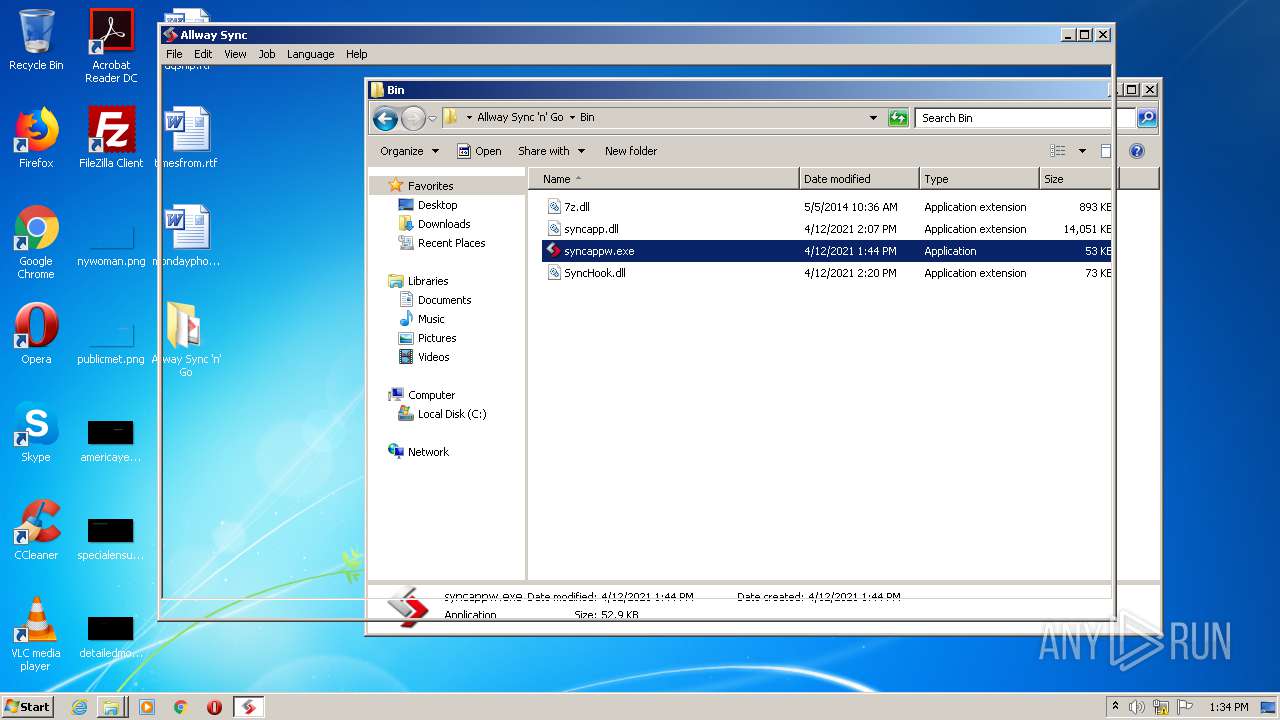Image resolution: width=1280 pixels, height=720 pixels.
Task: Click Internet Explorer icon in taskbar
Action: pyautogui.click(x=79, y=707)
